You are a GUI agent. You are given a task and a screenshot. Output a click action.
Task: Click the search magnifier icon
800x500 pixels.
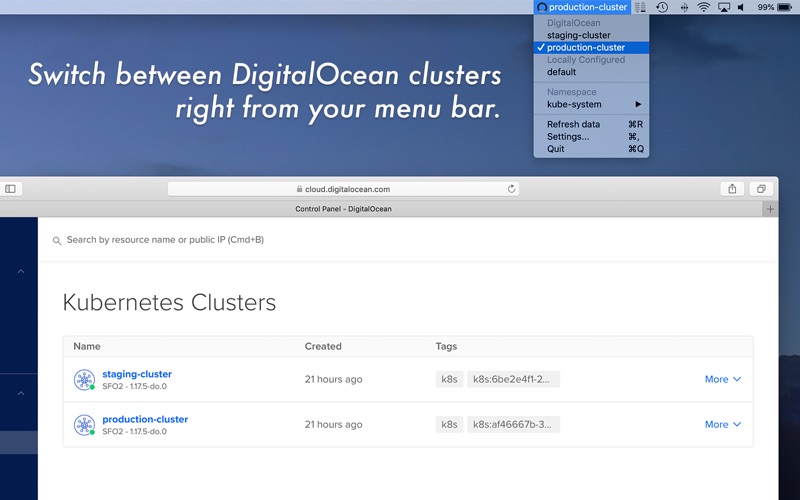57,240
